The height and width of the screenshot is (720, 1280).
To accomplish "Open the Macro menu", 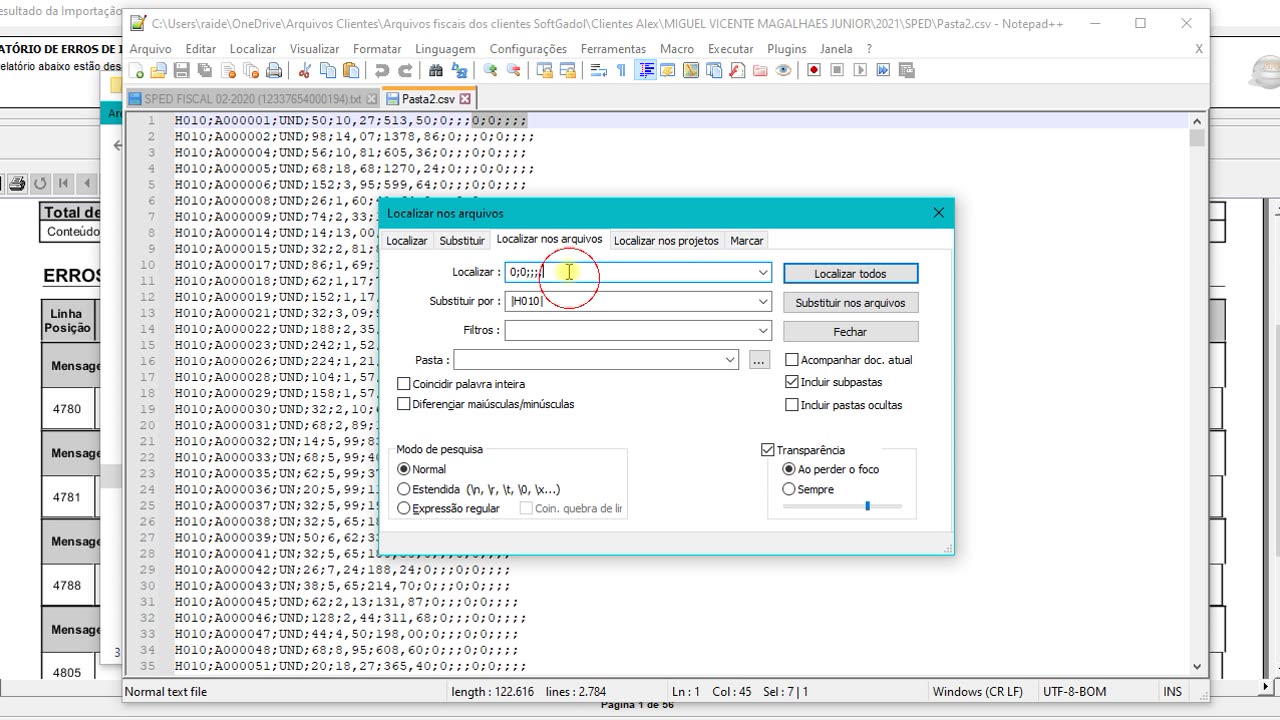I will 677,48.
